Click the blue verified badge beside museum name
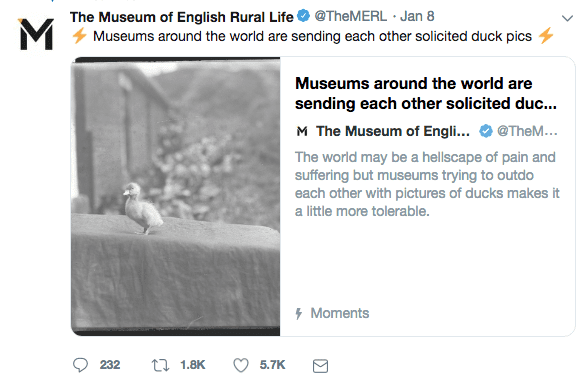Viewport: 583px width, 383px height. pos(303,16)
